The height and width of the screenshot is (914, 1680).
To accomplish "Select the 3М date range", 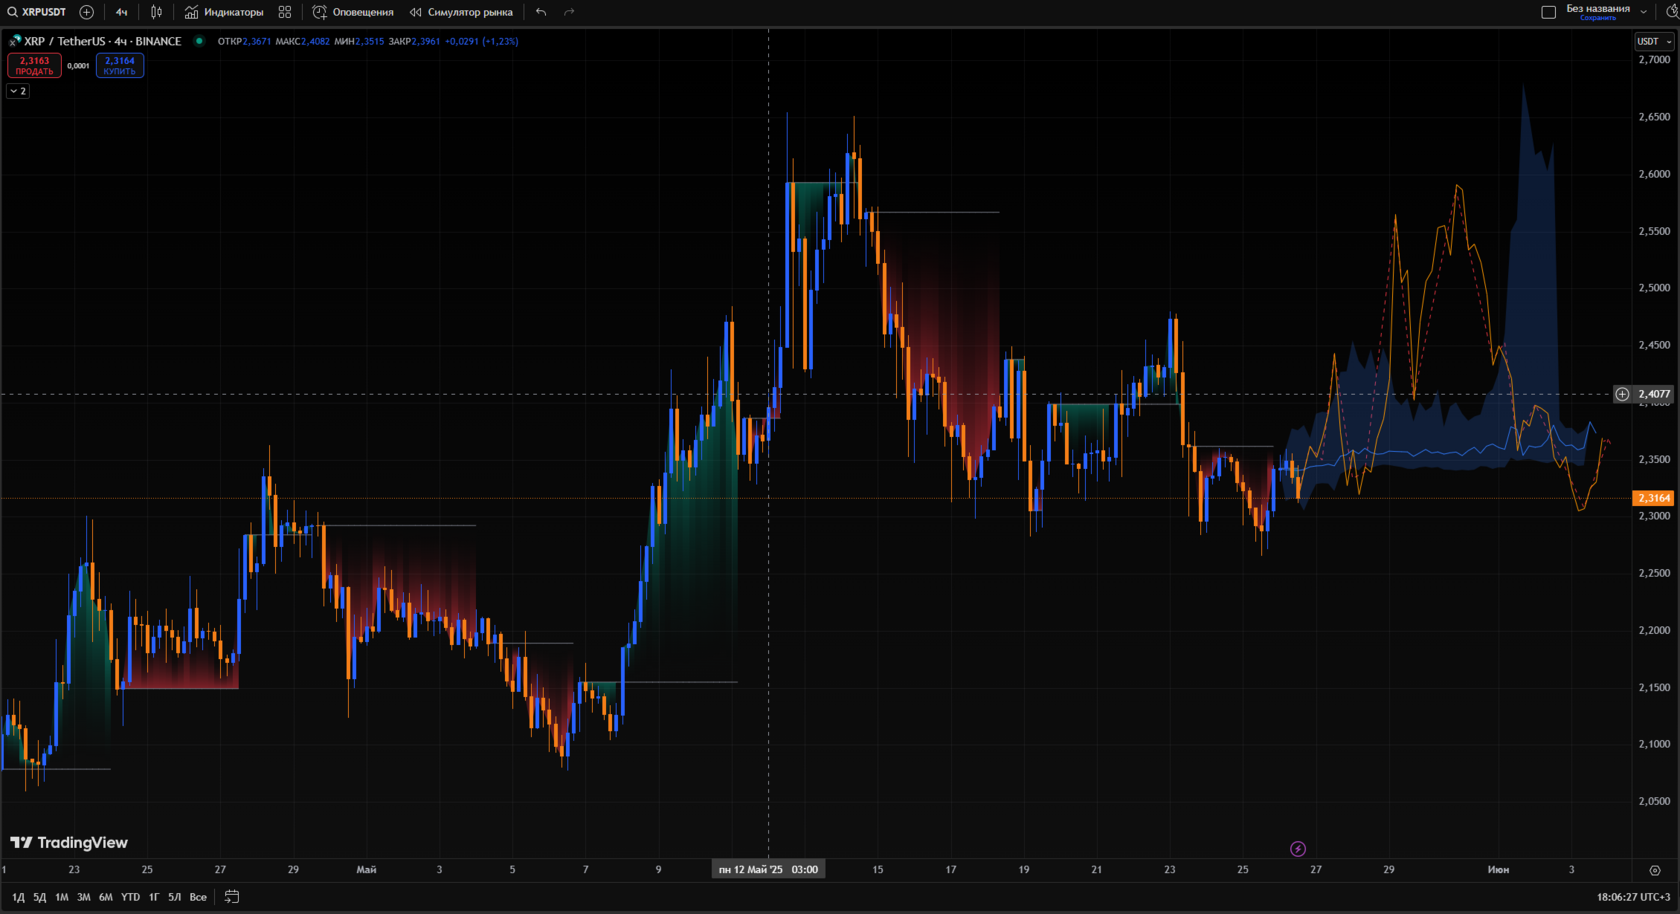I will pos(84,897).
